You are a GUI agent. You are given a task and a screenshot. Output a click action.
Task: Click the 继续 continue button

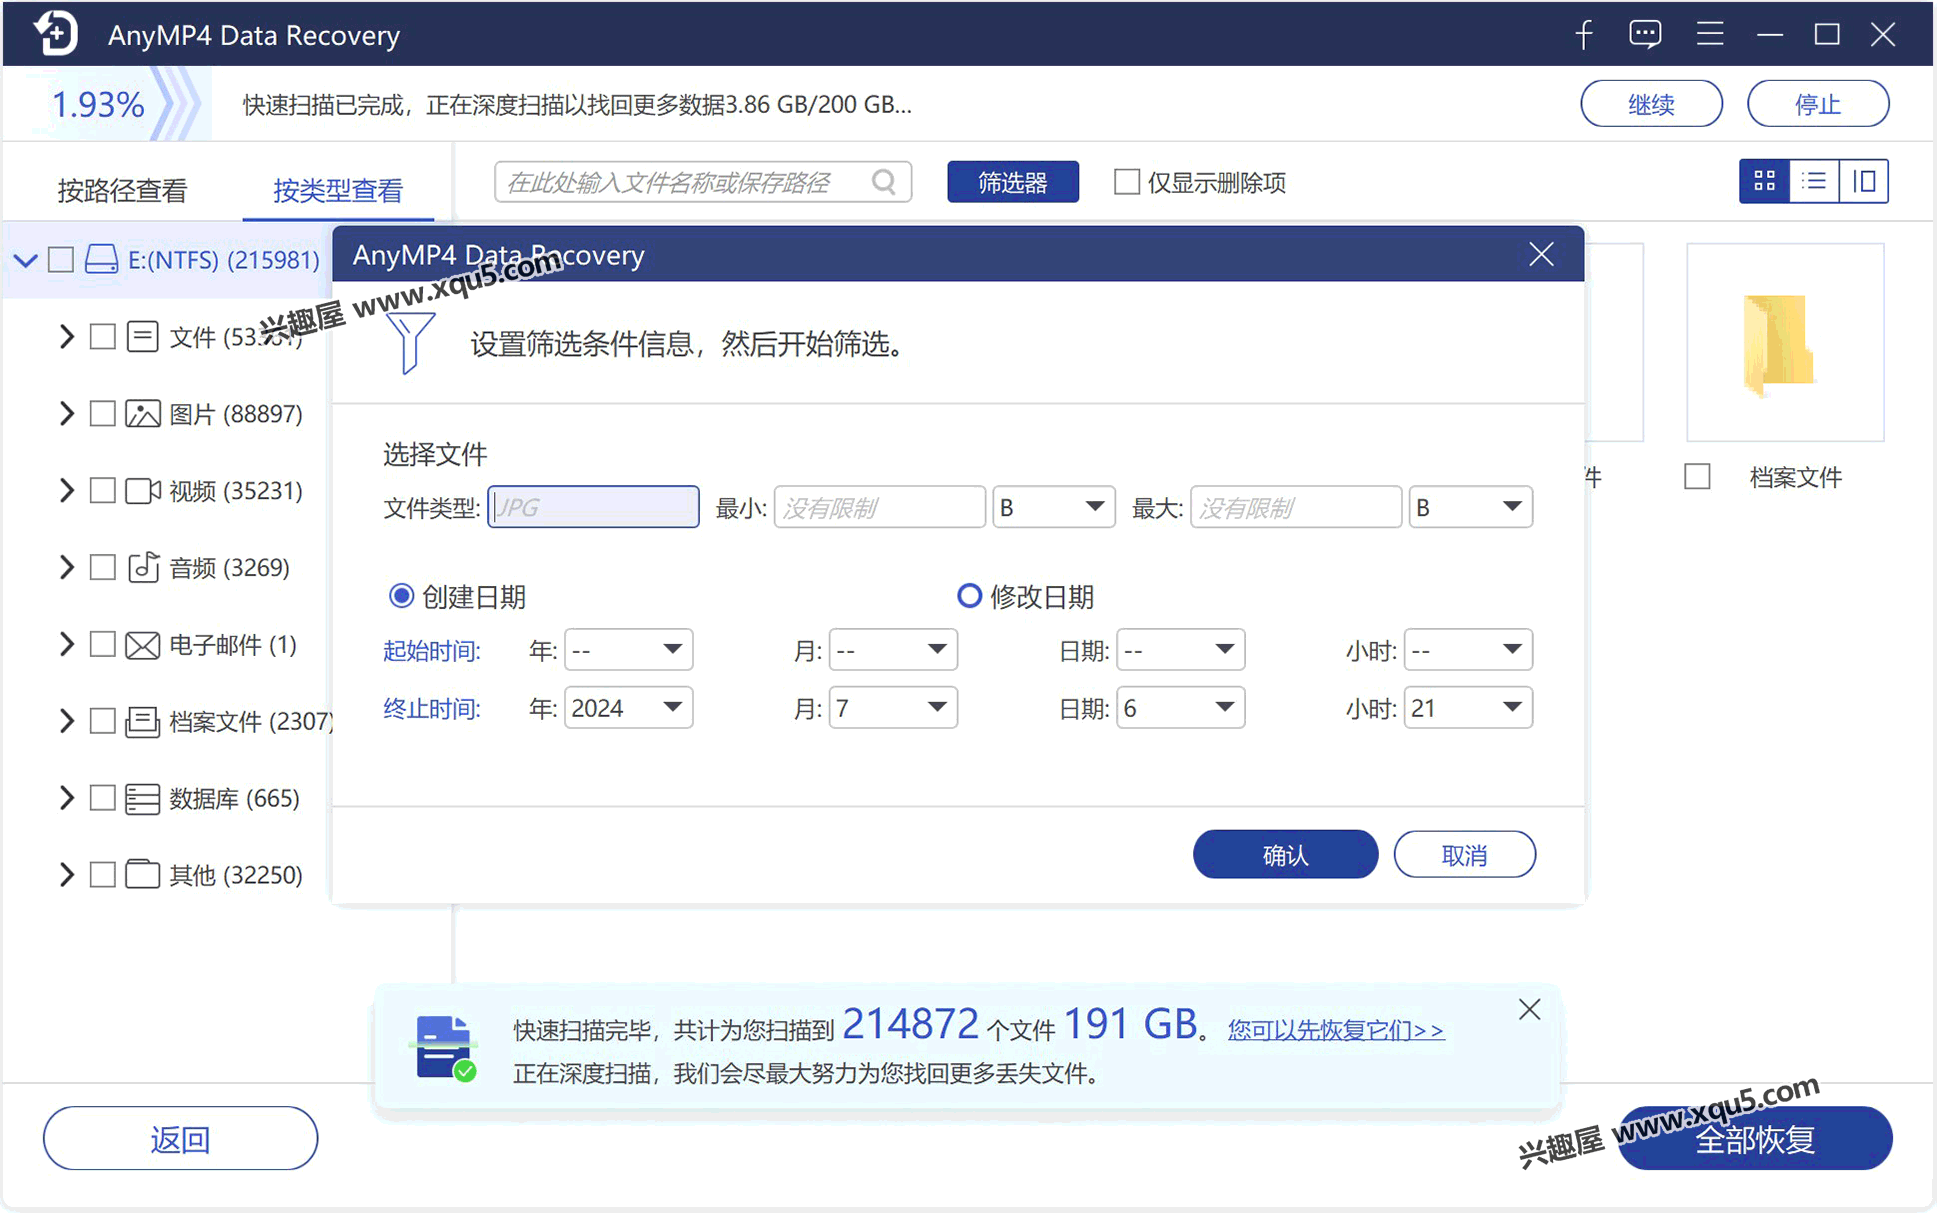1651,104
